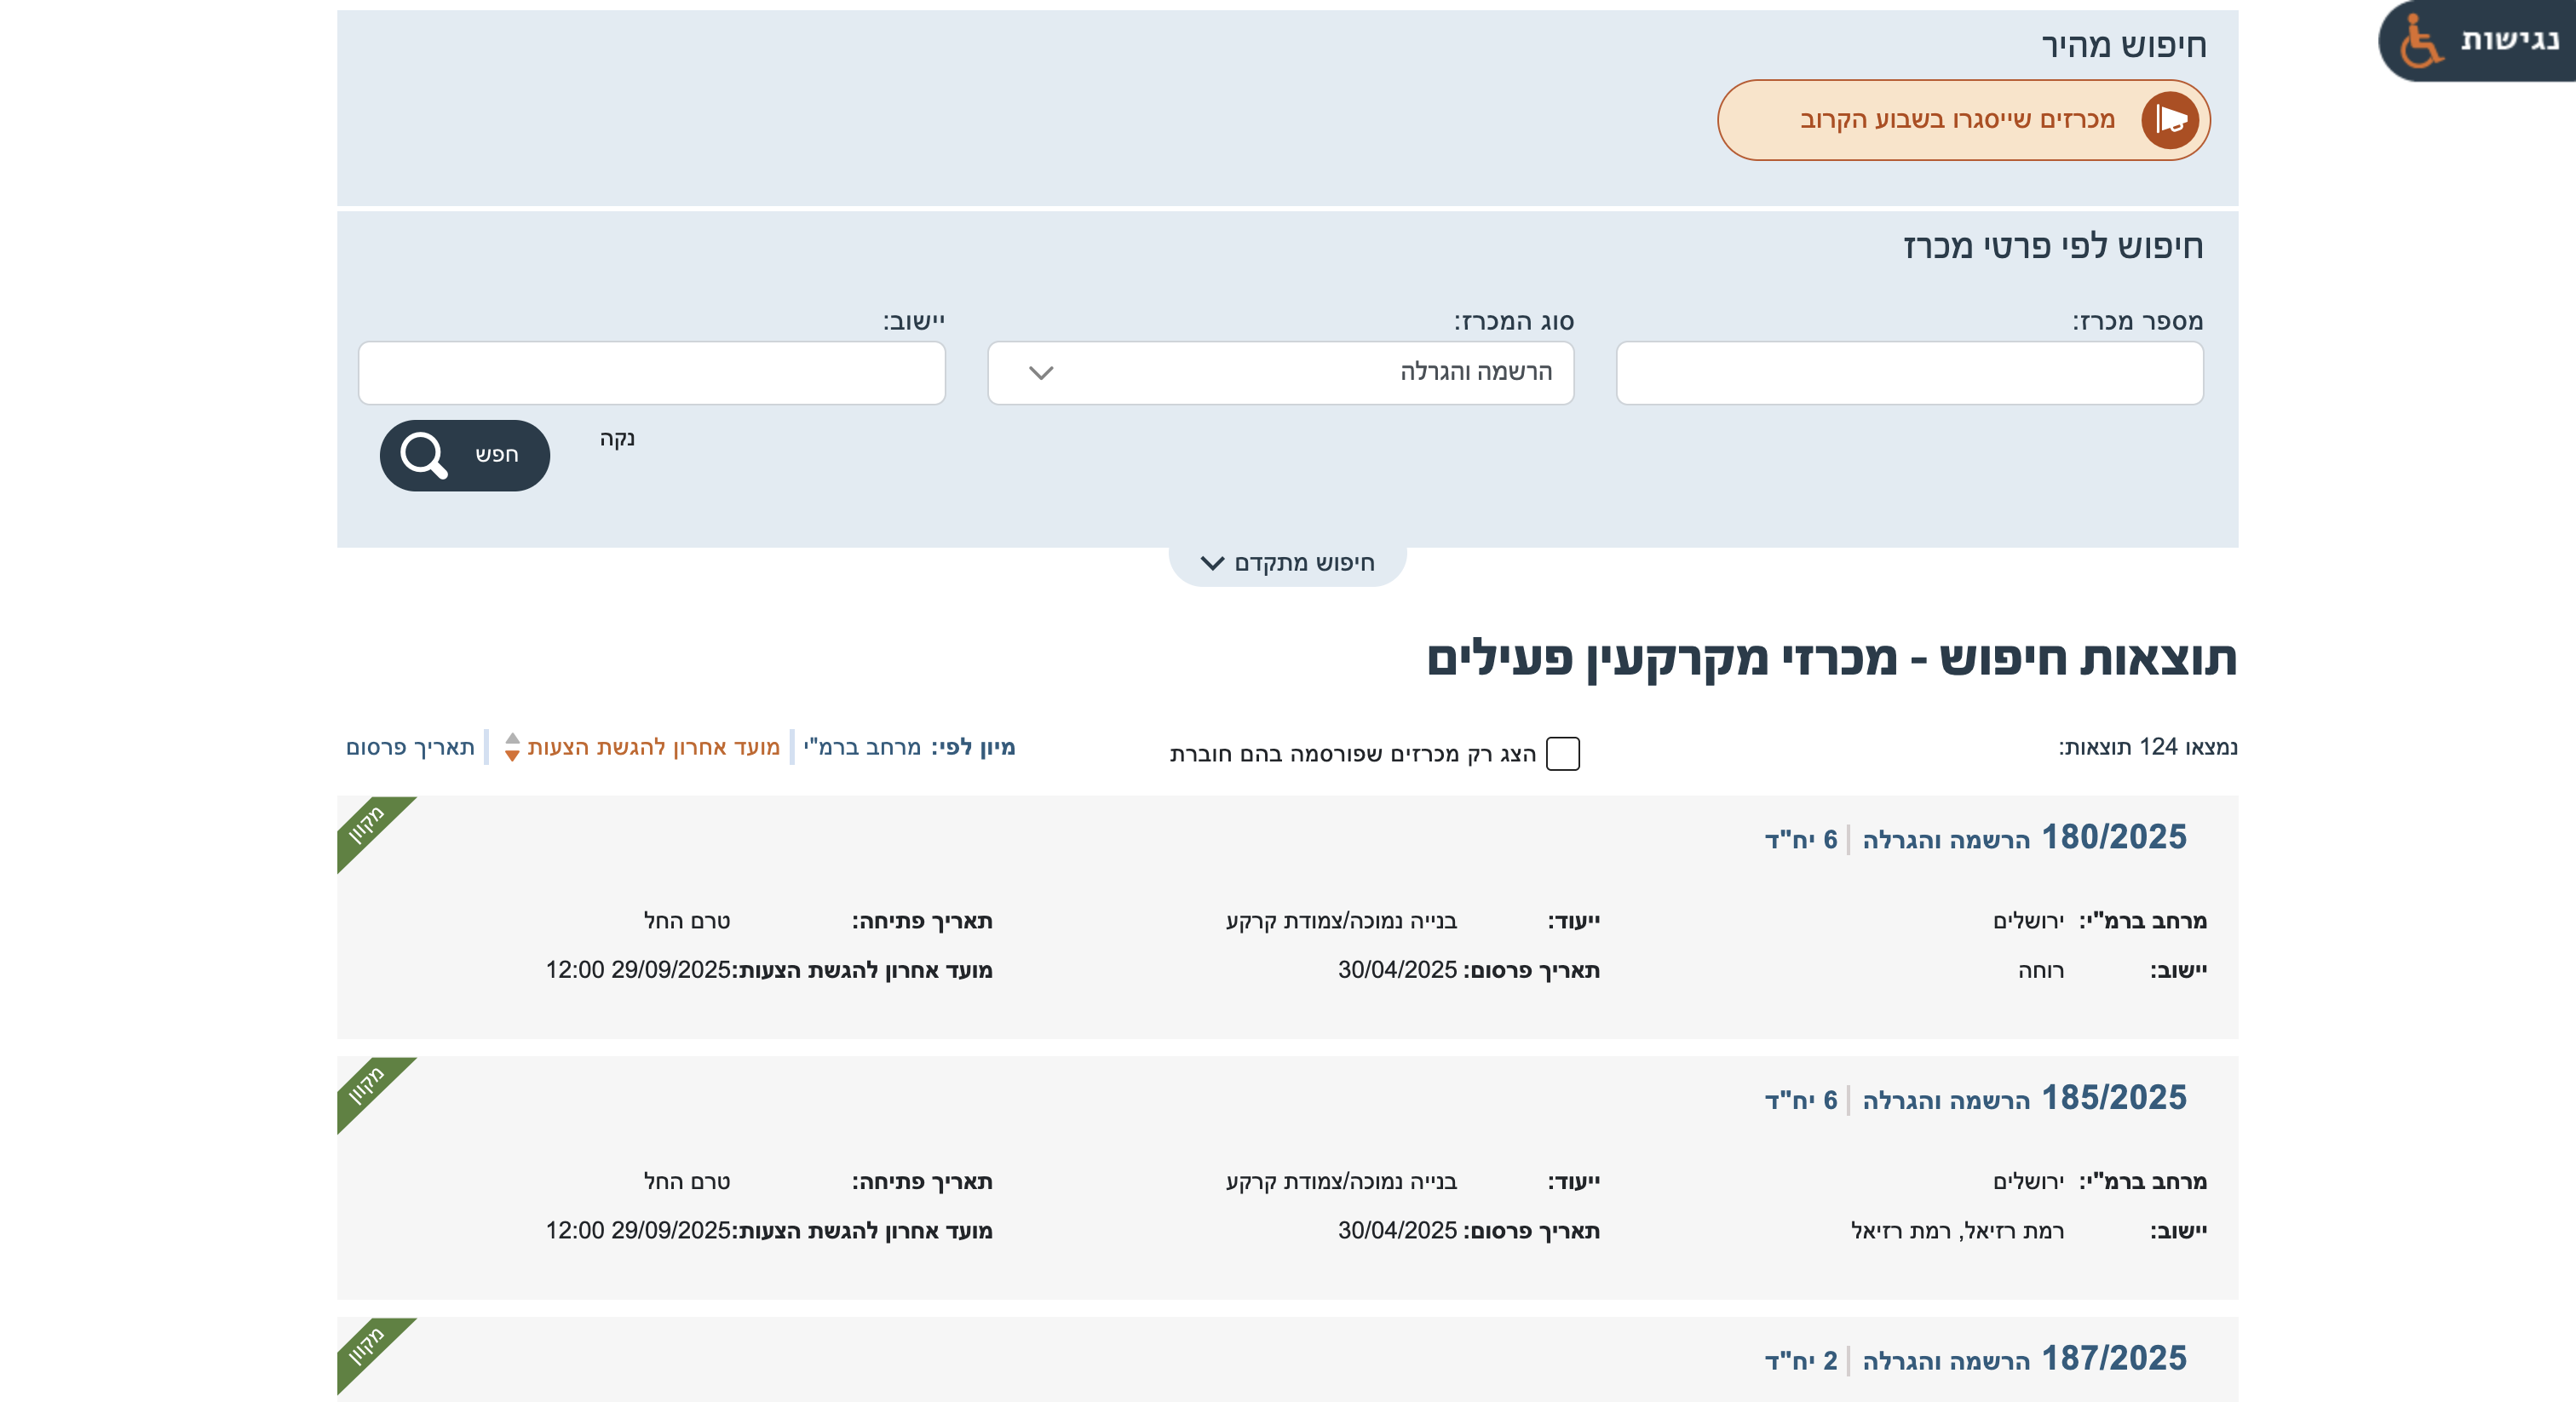Click the megaphone icon in quick search
The width and height of the screenshot is (2576, 1402).
click(2169, 120)
